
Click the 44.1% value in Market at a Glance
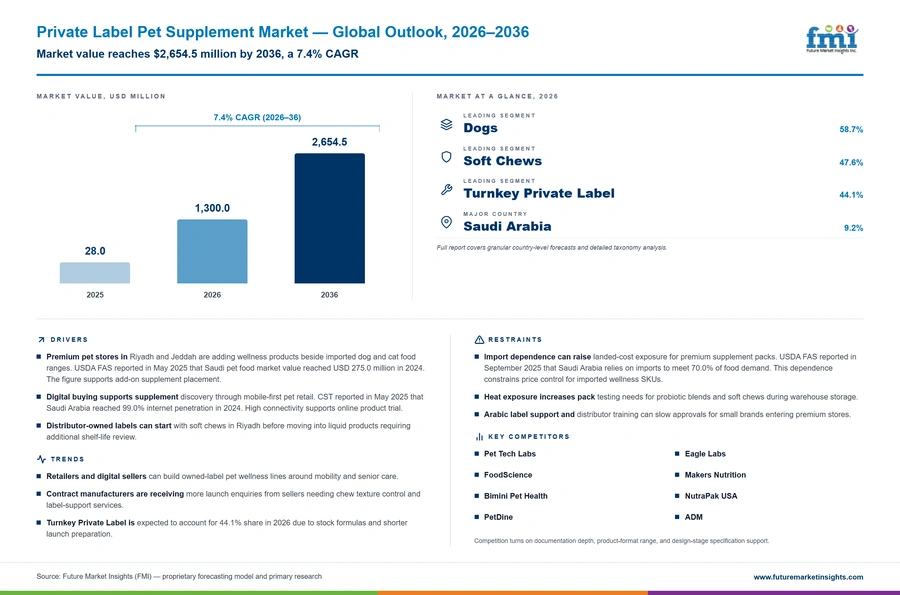point(851,195)
